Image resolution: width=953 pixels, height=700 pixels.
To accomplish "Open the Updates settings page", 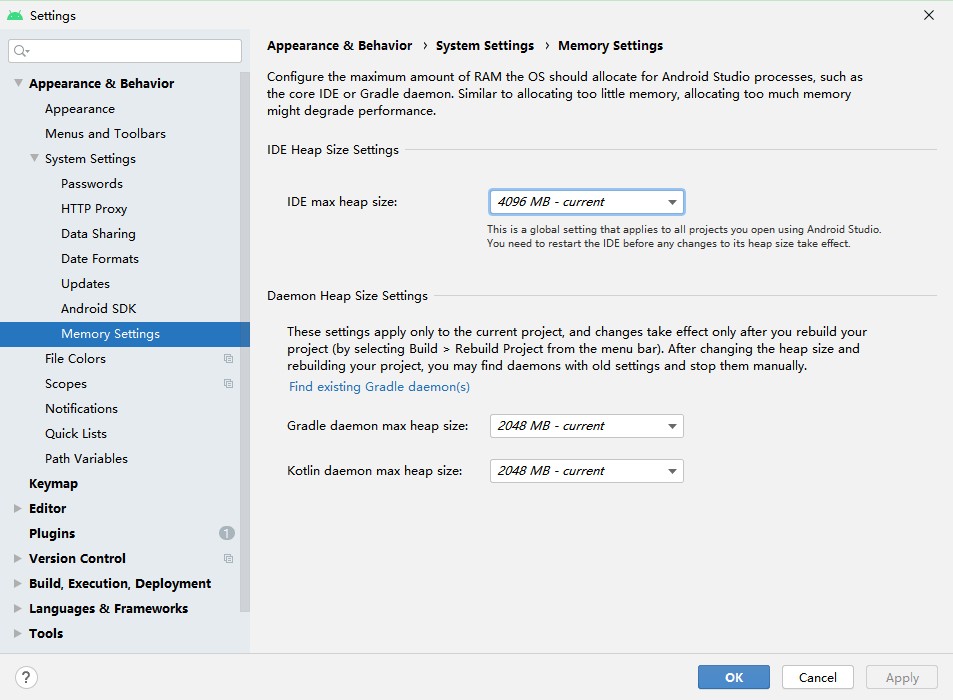I will click(x=85, y=284).
